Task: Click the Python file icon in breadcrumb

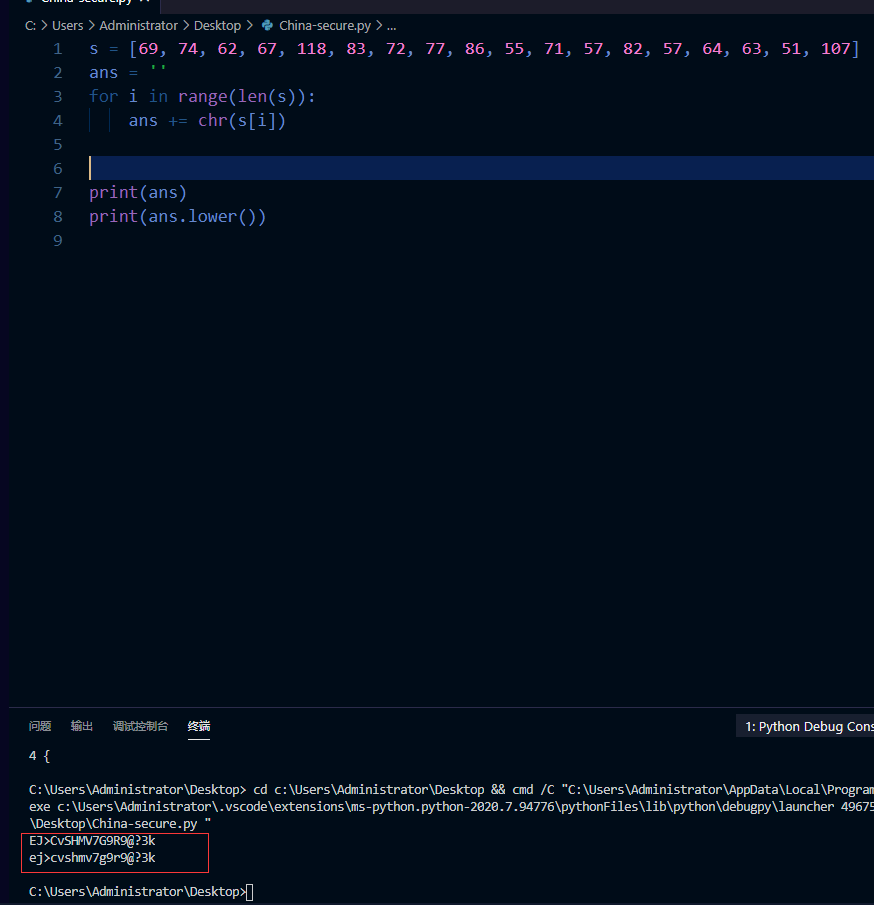Action: click(267, 25)
